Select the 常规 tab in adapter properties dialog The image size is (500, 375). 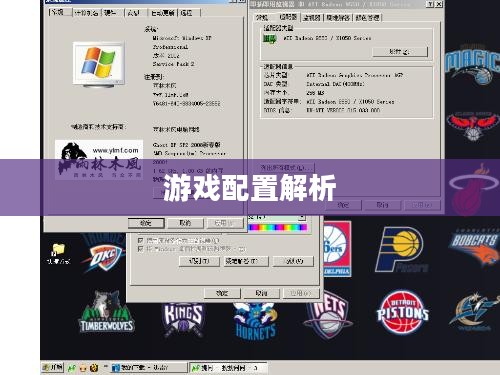tap(262, 17)
